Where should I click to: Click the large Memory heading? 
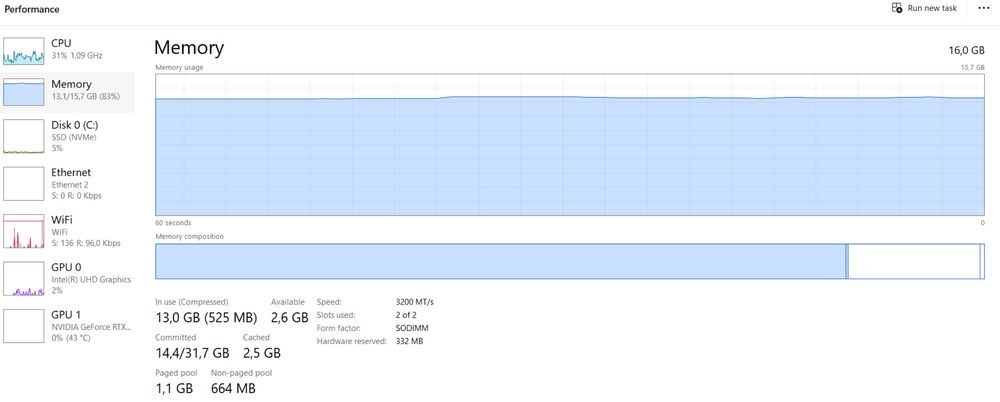[x=189, y=48]
